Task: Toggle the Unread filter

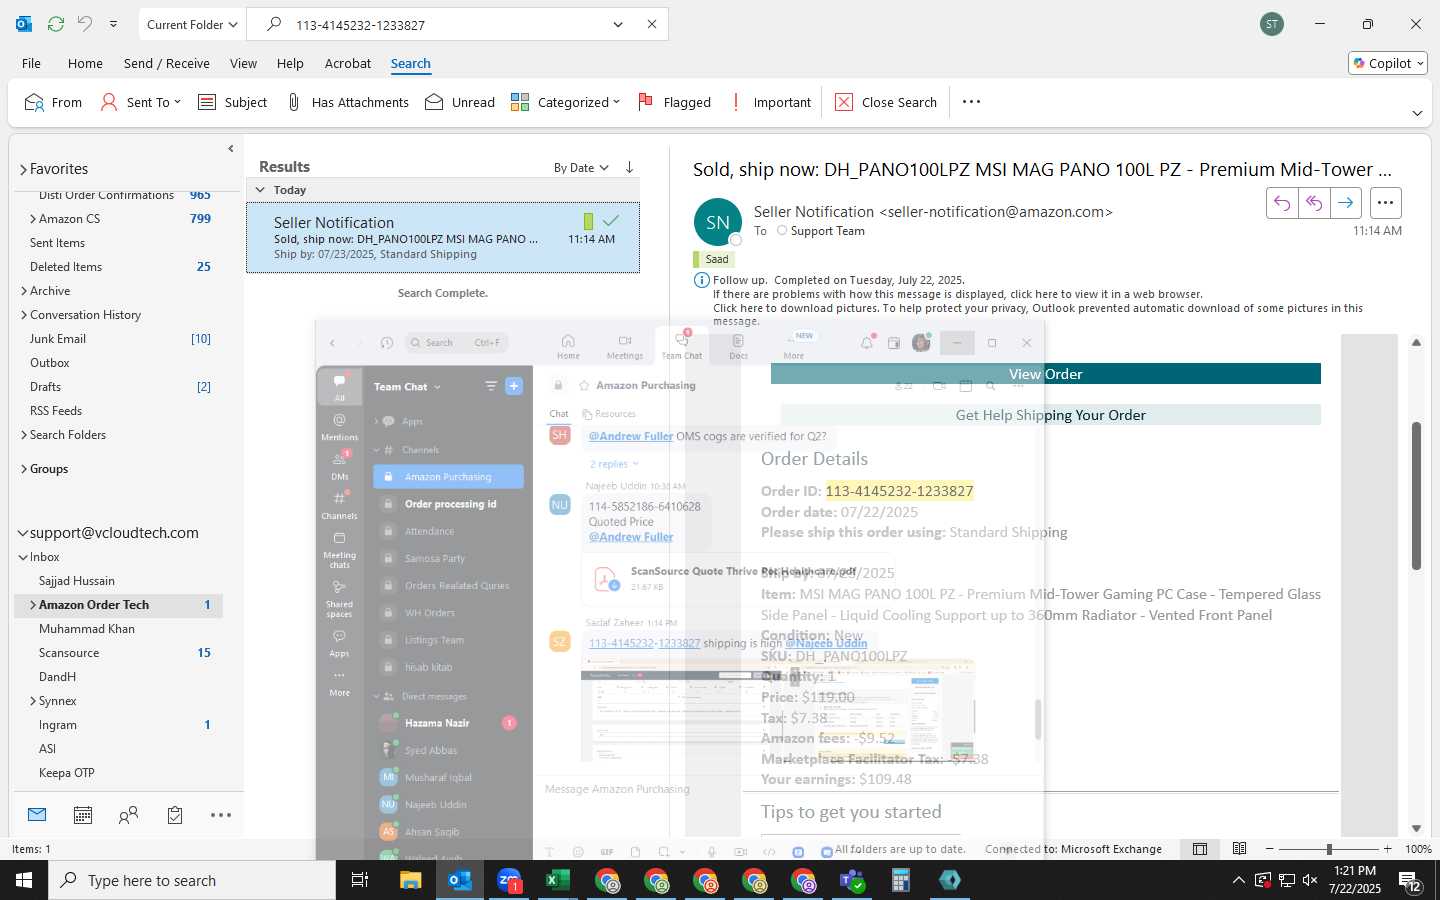Action: coord(460,102)
